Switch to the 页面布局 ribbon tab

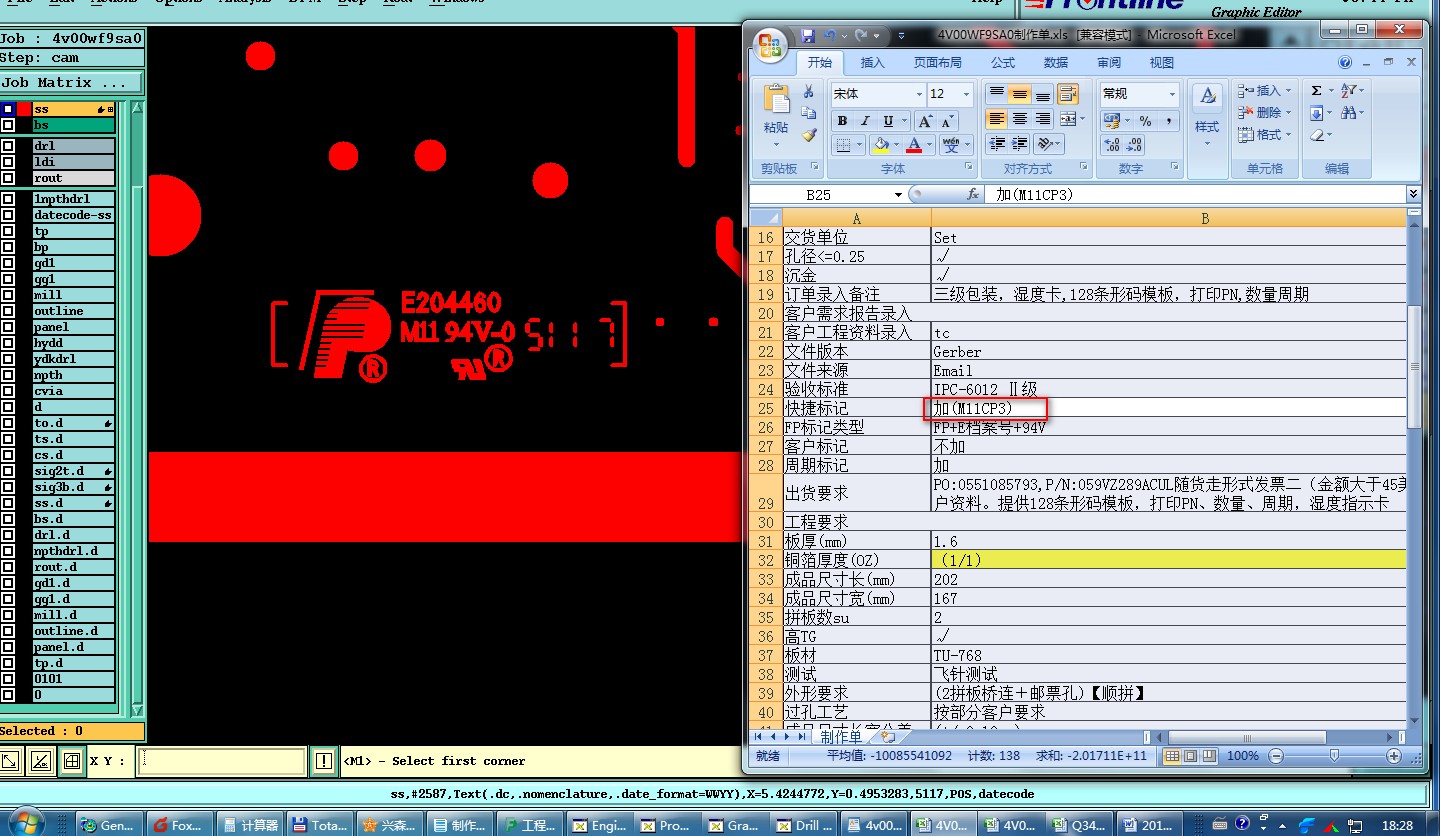pyautogui.click(x=937, y=63)
